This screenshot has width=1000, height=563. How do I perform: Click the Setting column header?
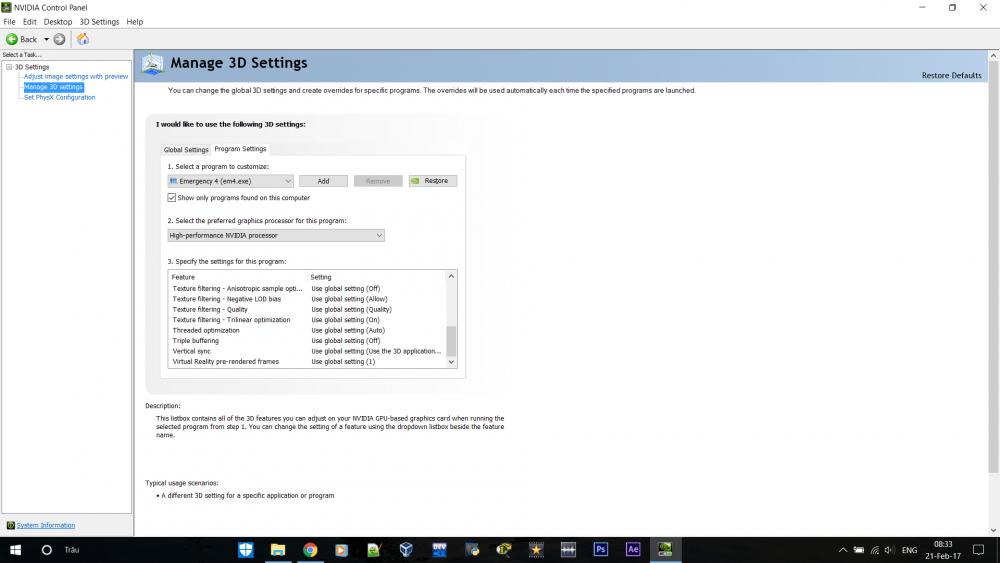coord(376,277)
